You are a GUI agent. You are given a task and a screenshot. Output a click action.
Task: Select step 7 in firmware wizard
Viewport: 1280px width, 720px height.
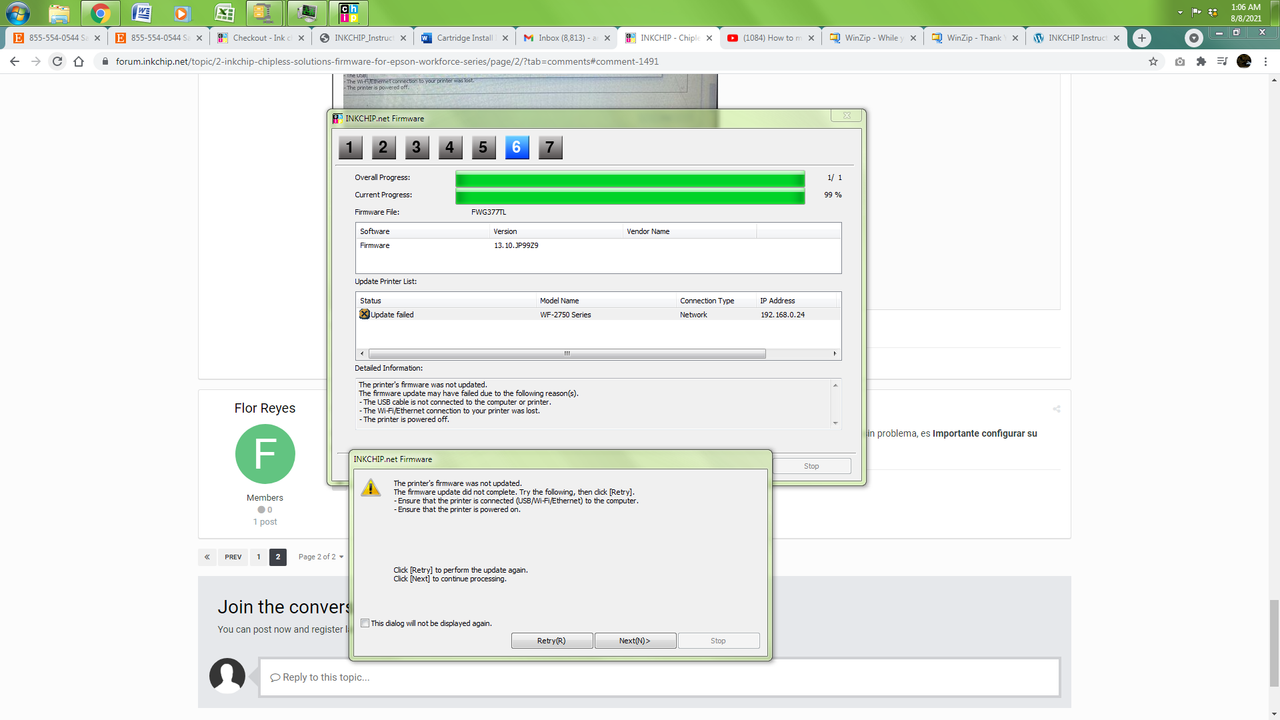tap(549, 148)
